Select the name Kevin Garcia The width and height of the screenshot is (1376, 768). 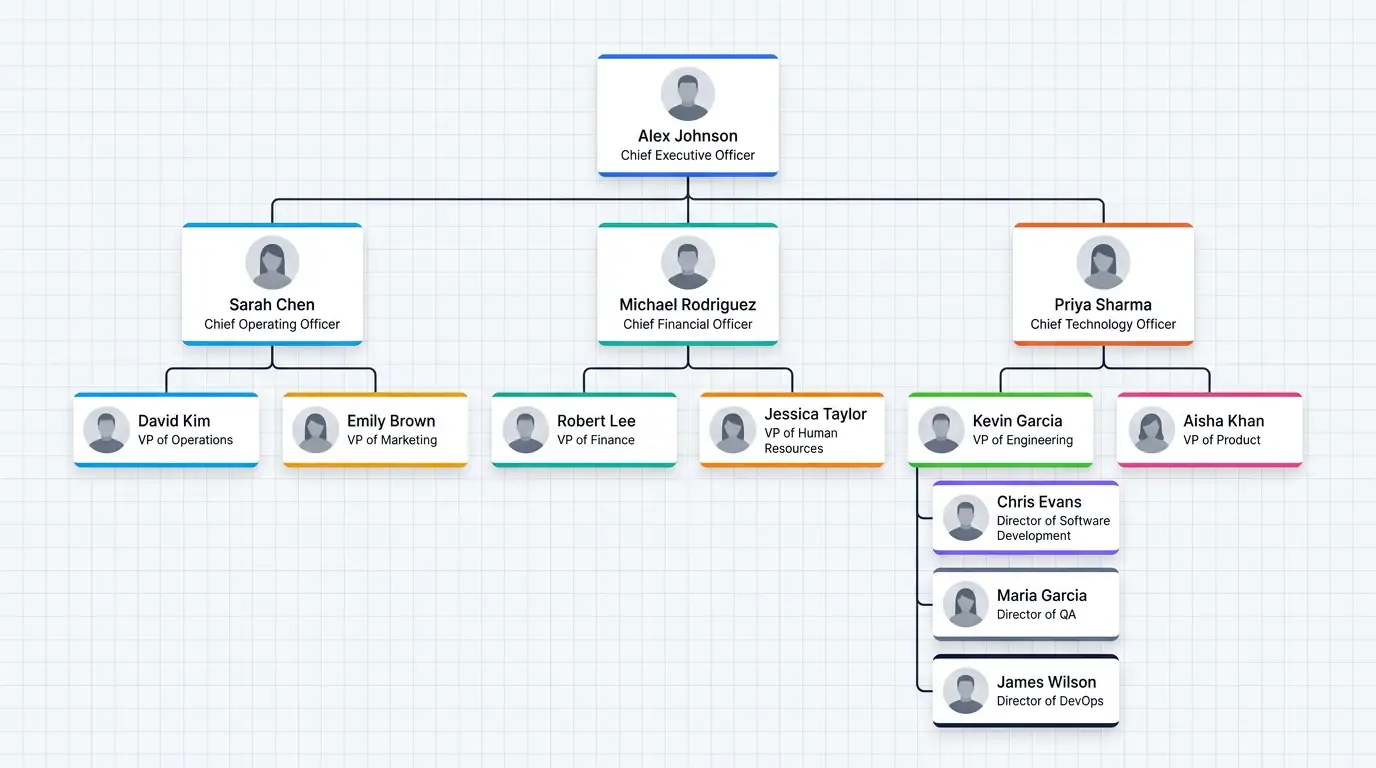point(1018,421)
